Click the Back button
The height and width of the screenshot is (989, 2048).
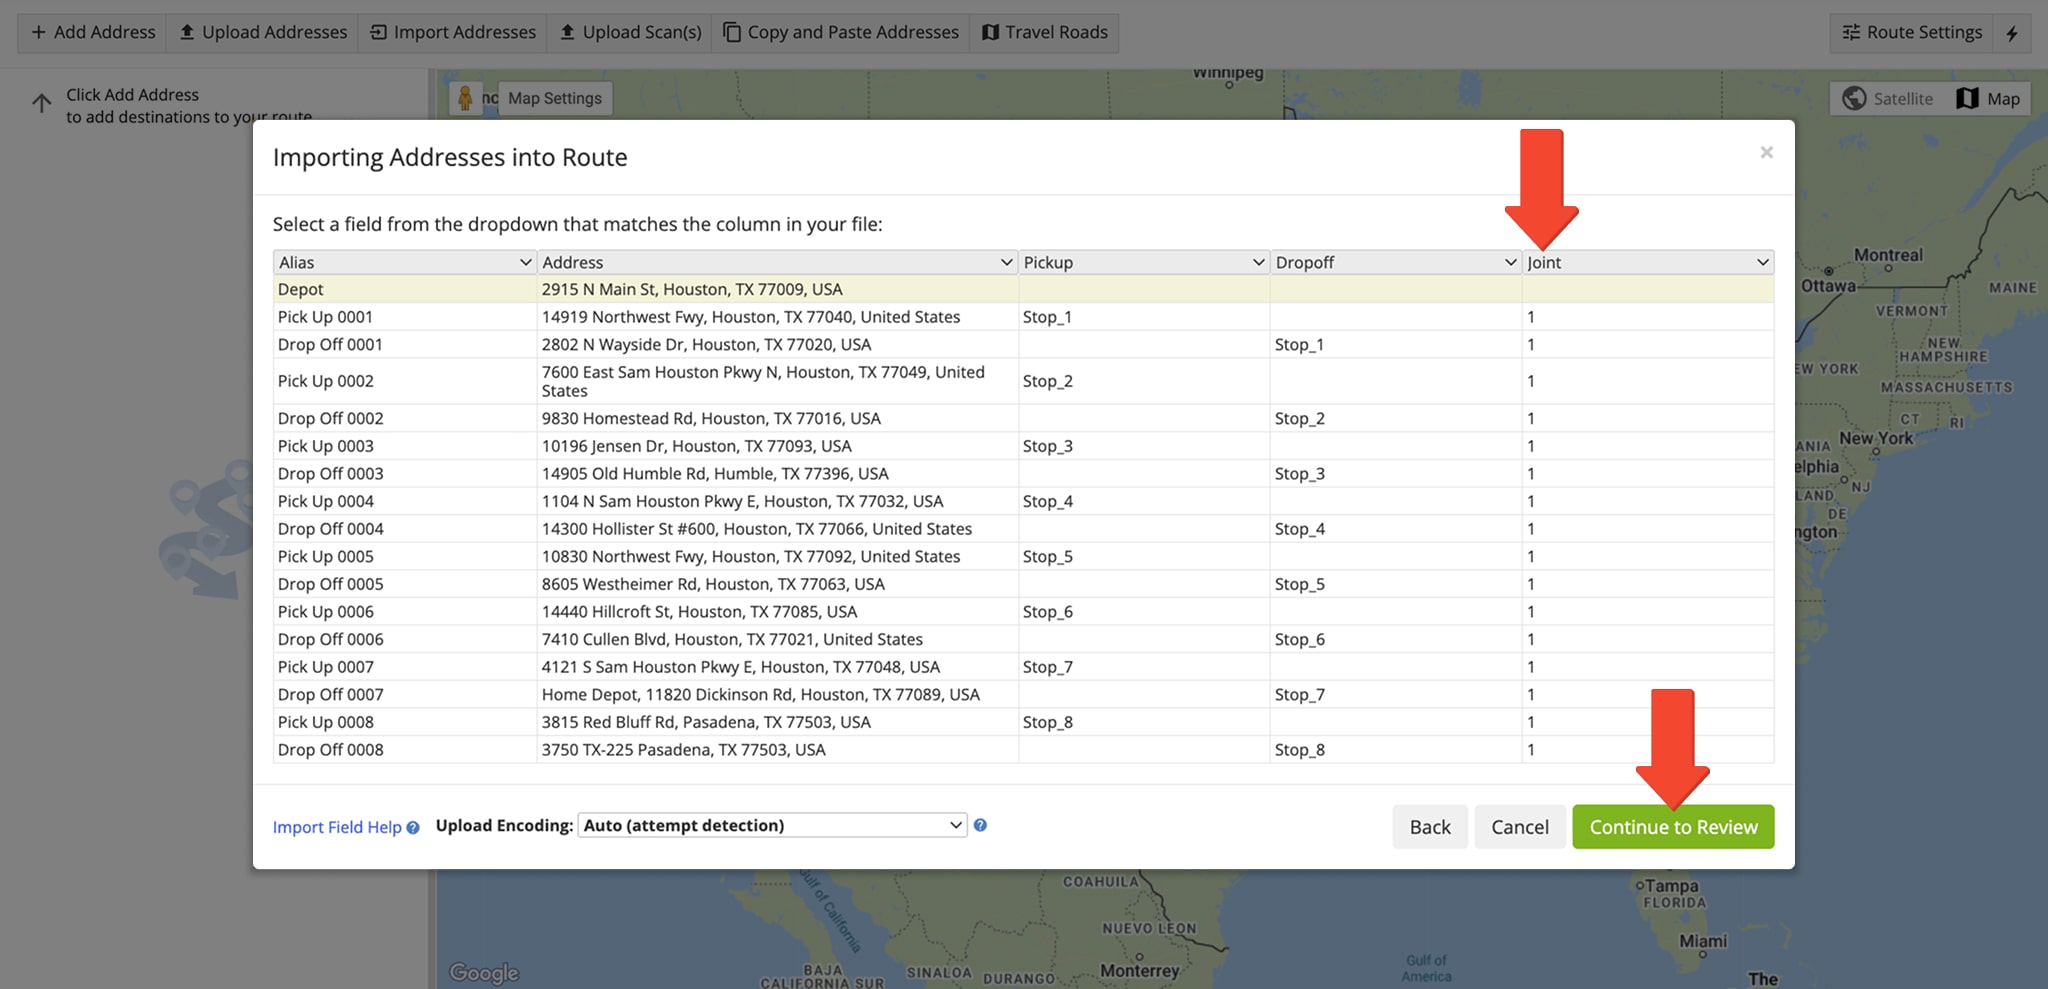1430,826
